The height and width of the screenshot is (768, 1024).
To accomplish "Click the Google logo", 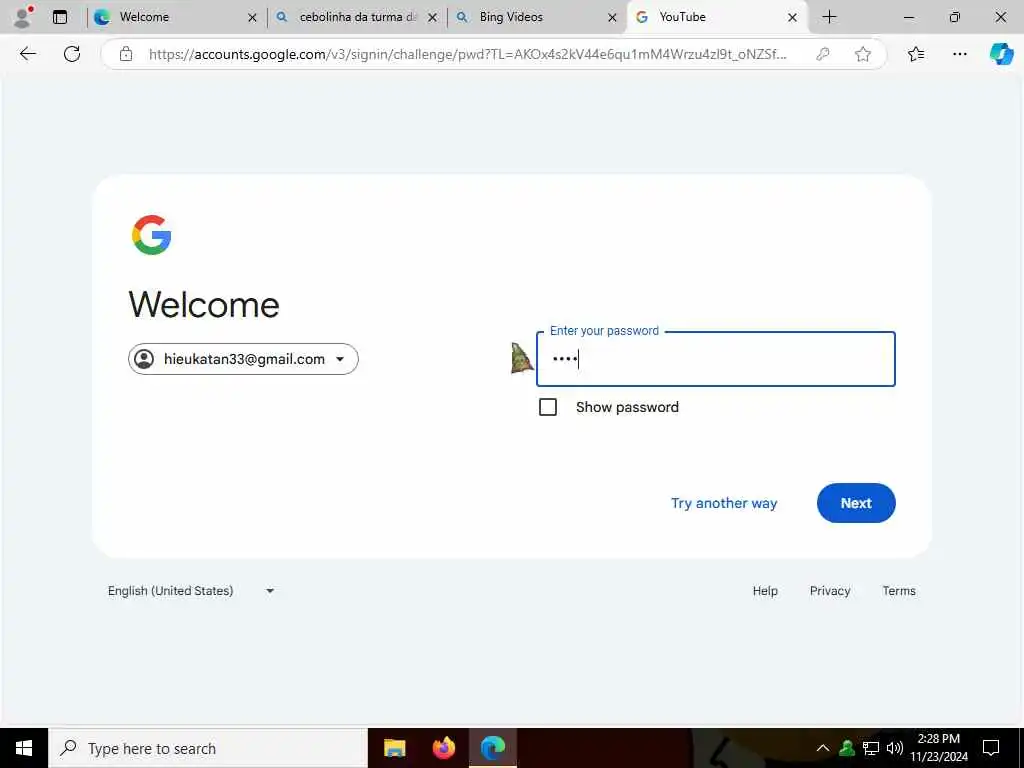I will [152, 234].
